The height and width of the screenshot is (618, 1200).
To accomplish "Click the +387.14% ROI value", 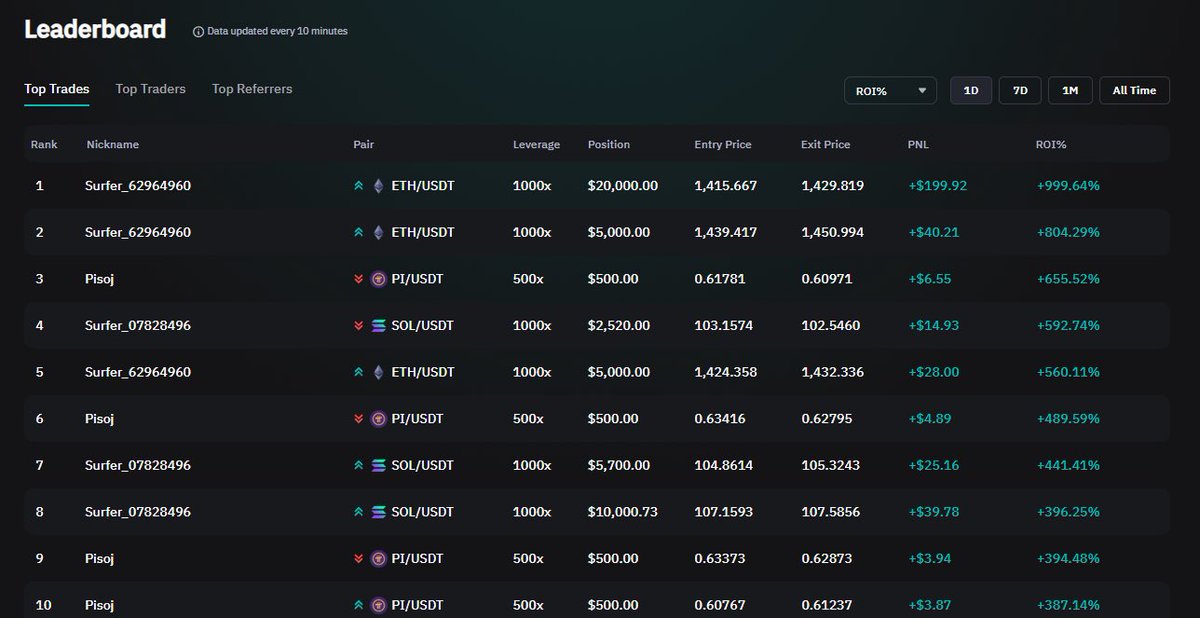I will click(x=1068, y=605).
